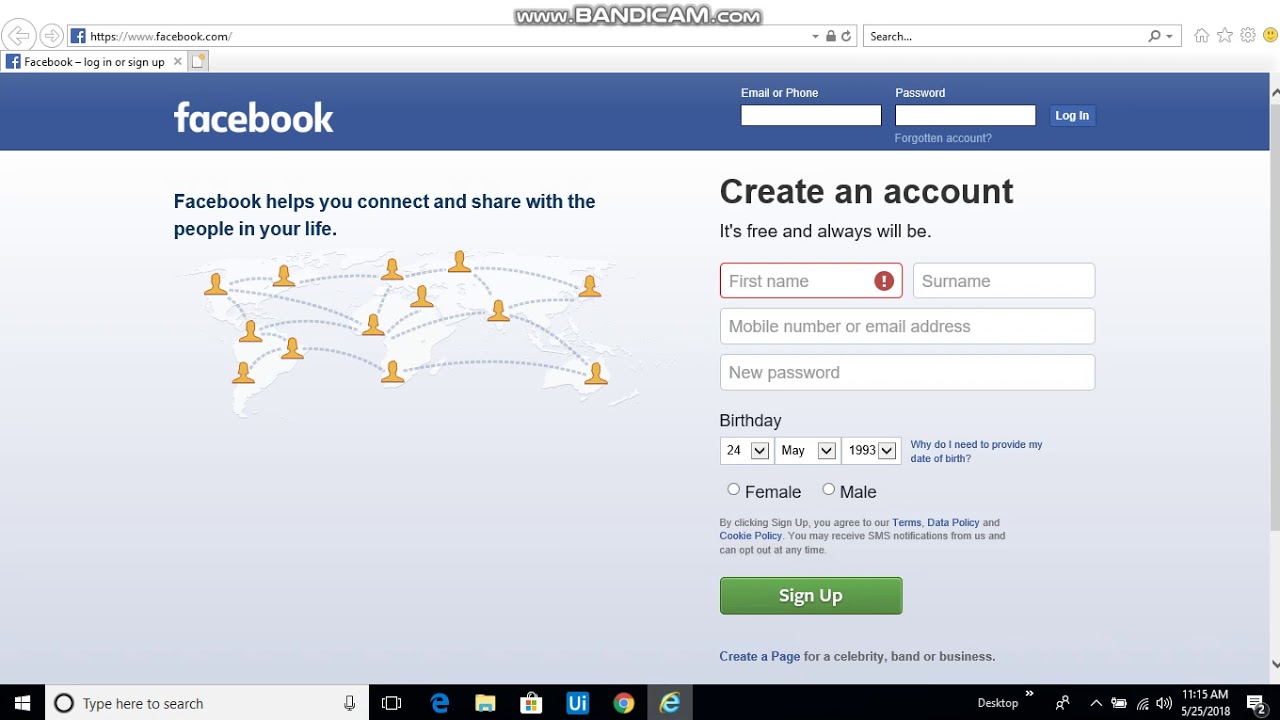Open the birthday month dropdown showing May

coord(807,451)
